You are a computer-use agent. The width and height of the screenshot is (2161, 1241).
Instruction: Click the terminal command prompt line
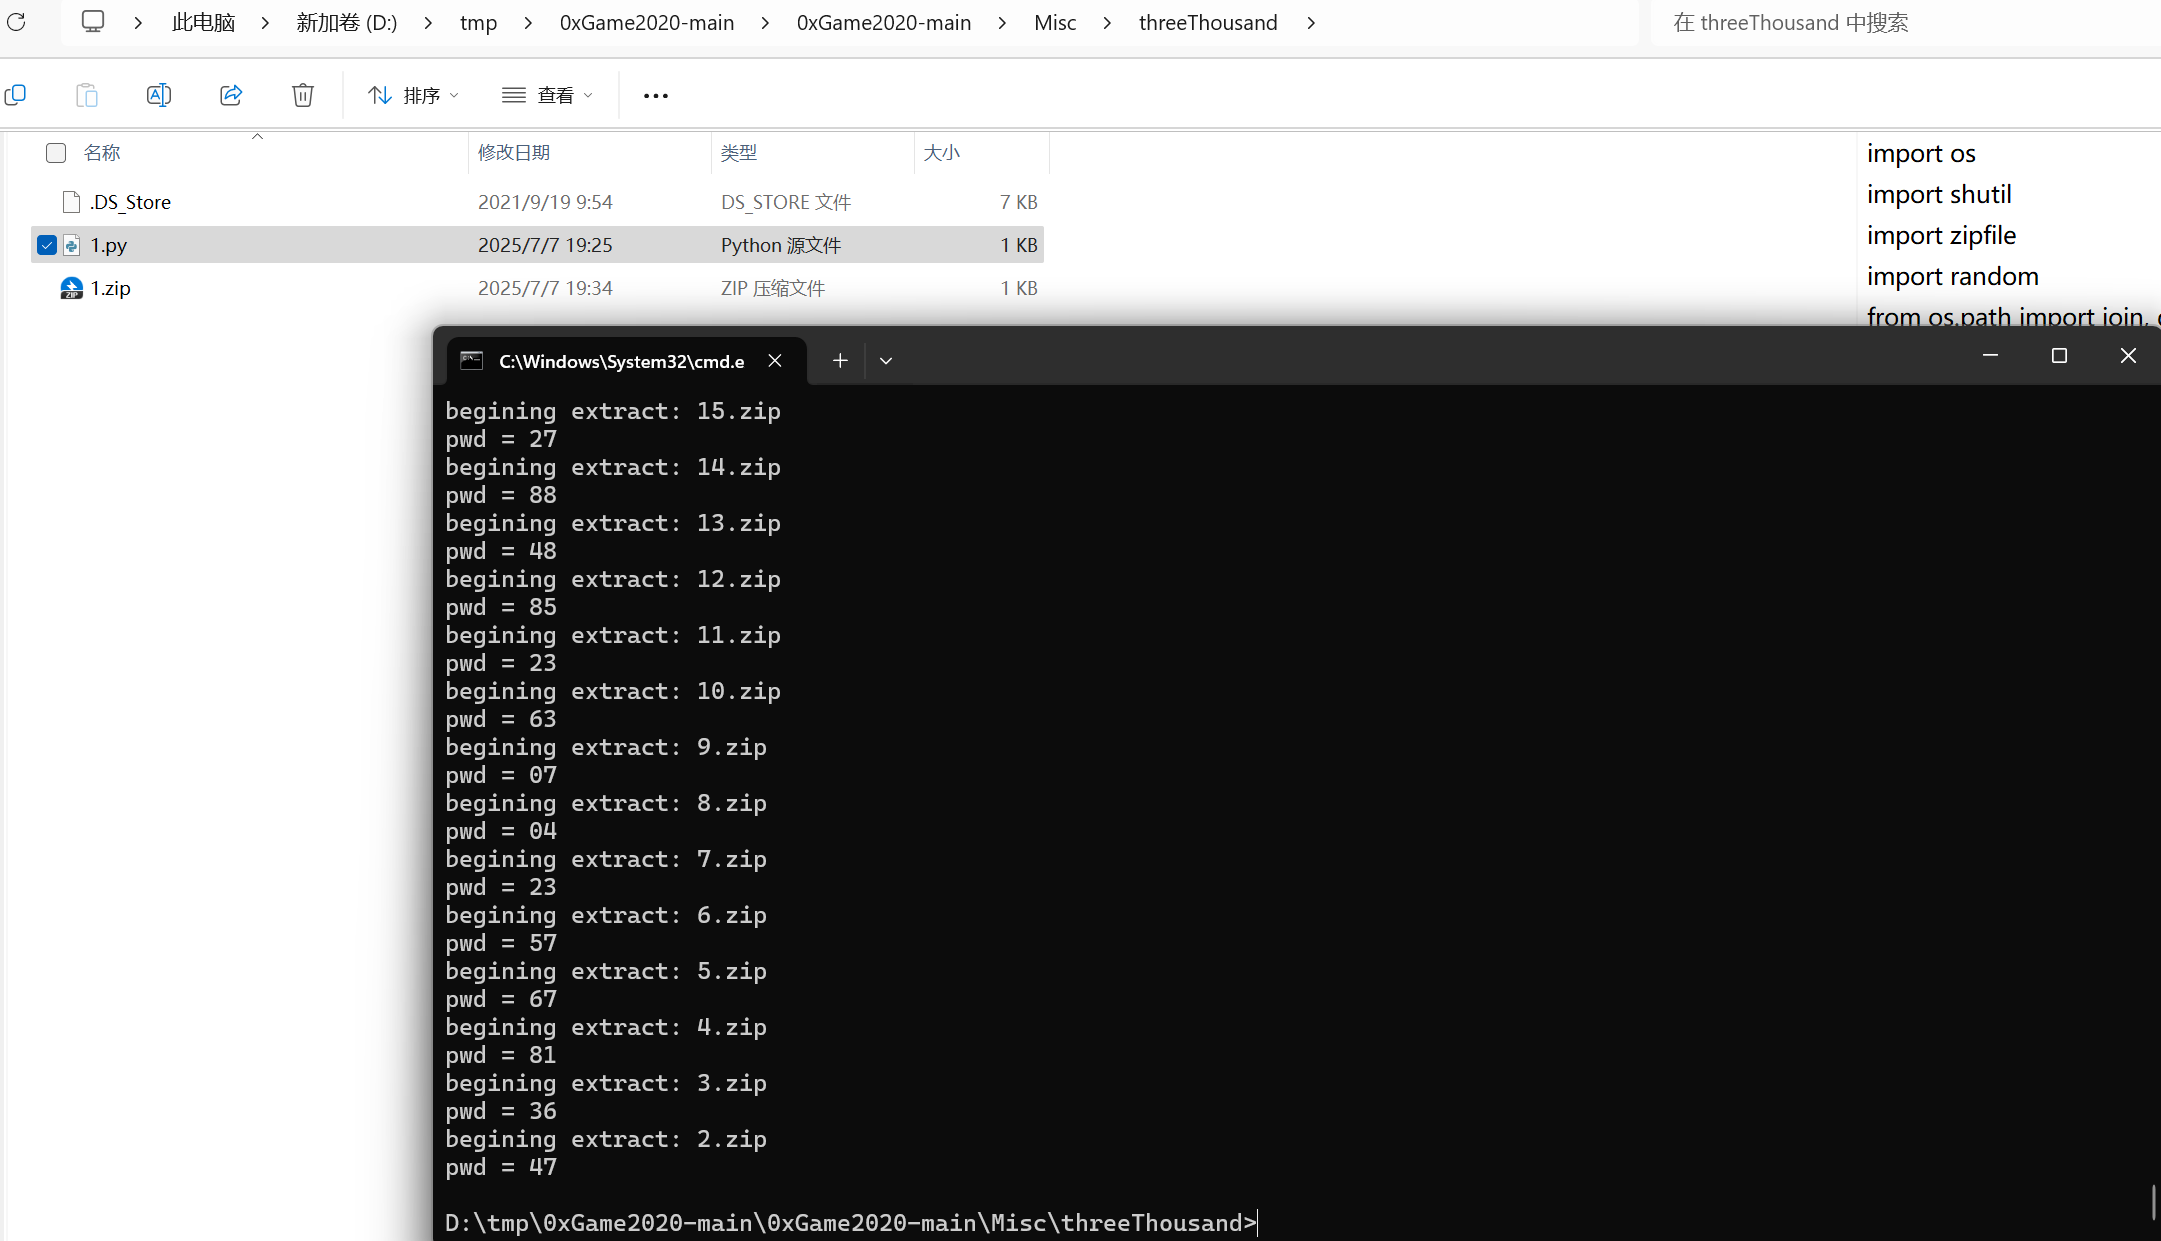[851, 1223]
